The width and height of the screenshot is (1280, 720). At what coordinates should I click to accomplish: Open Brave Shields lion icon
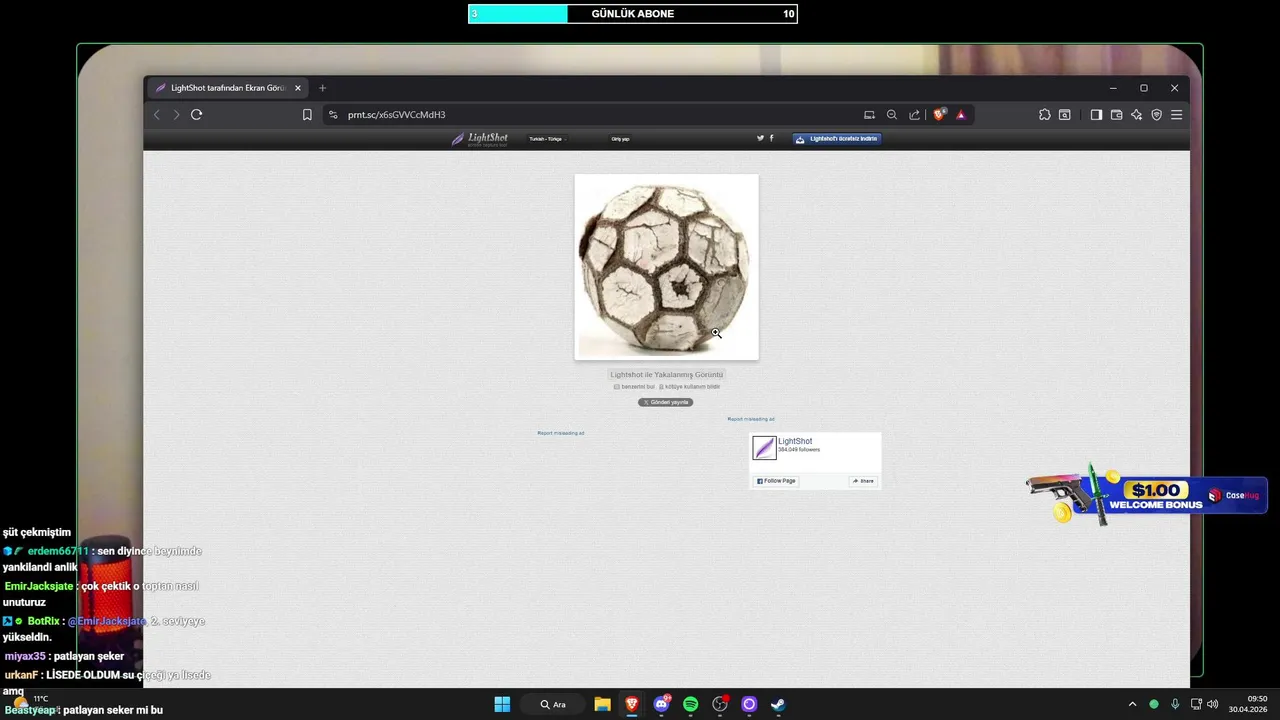coord(939,115)
